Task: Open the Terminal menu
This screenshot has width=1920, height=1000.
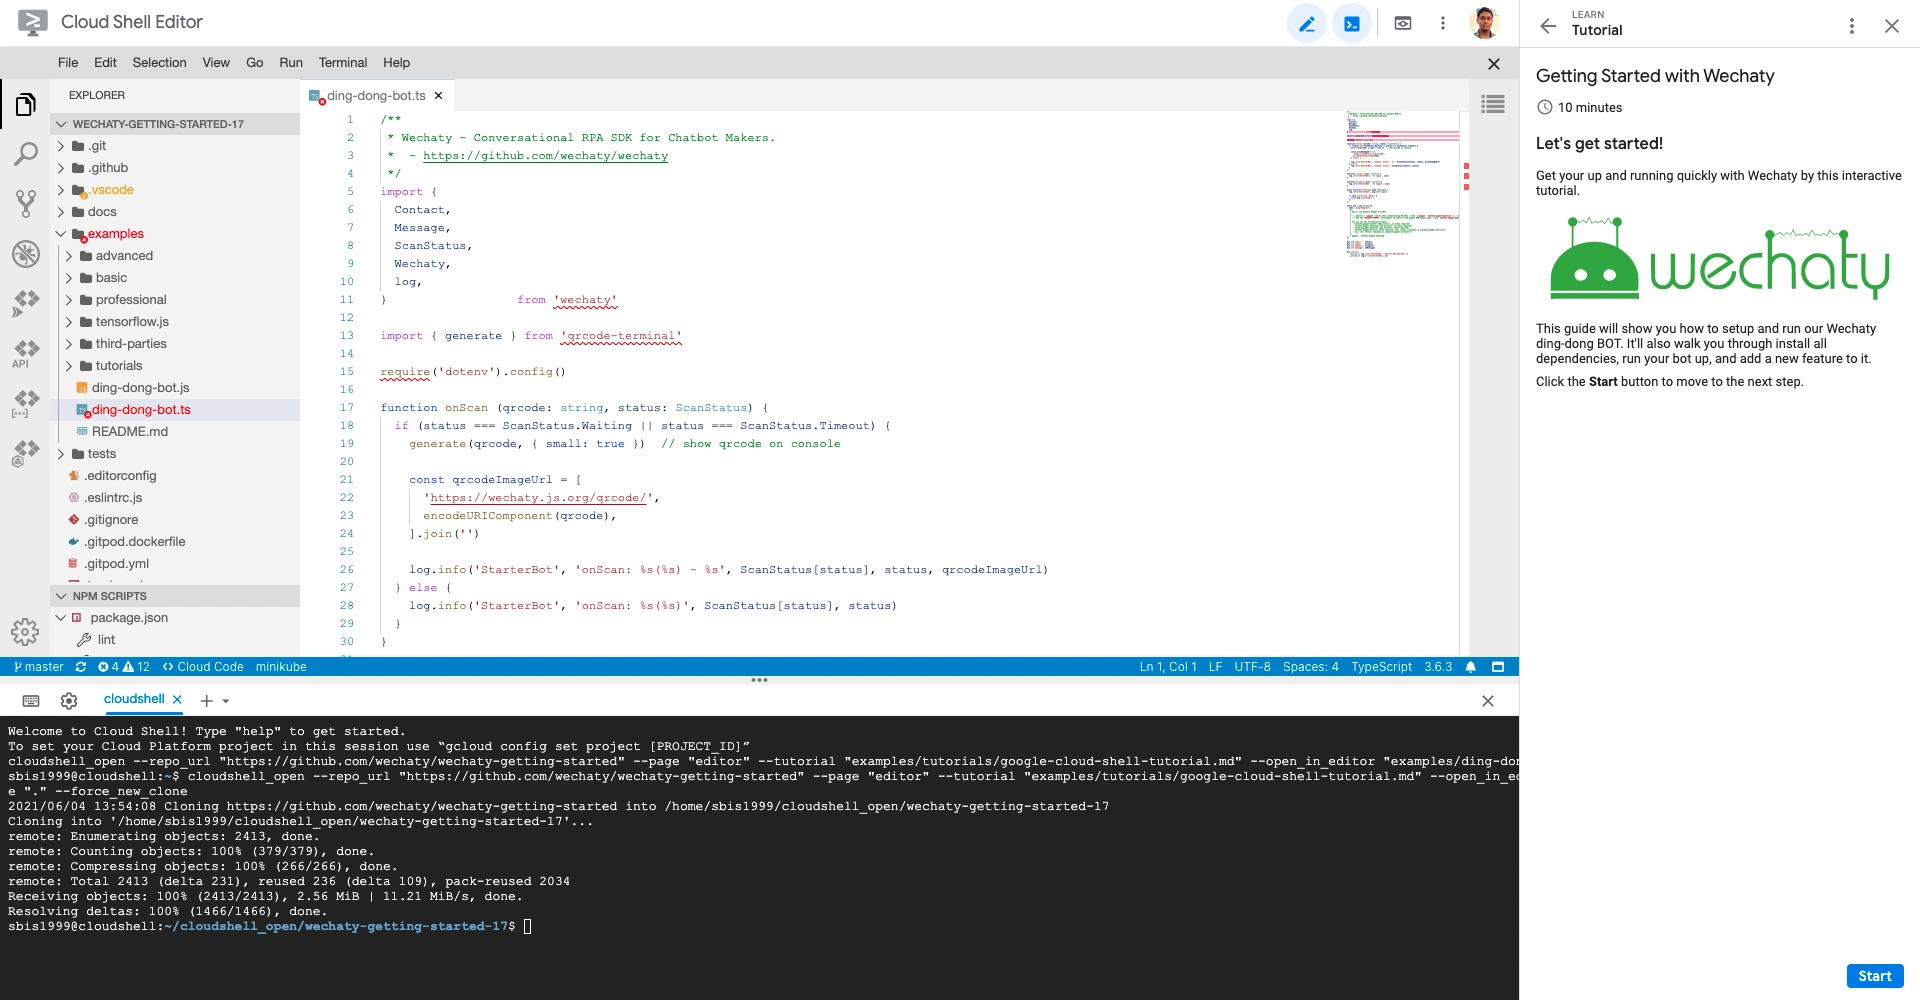Action: pyautogui.click(x=342, y=62)
